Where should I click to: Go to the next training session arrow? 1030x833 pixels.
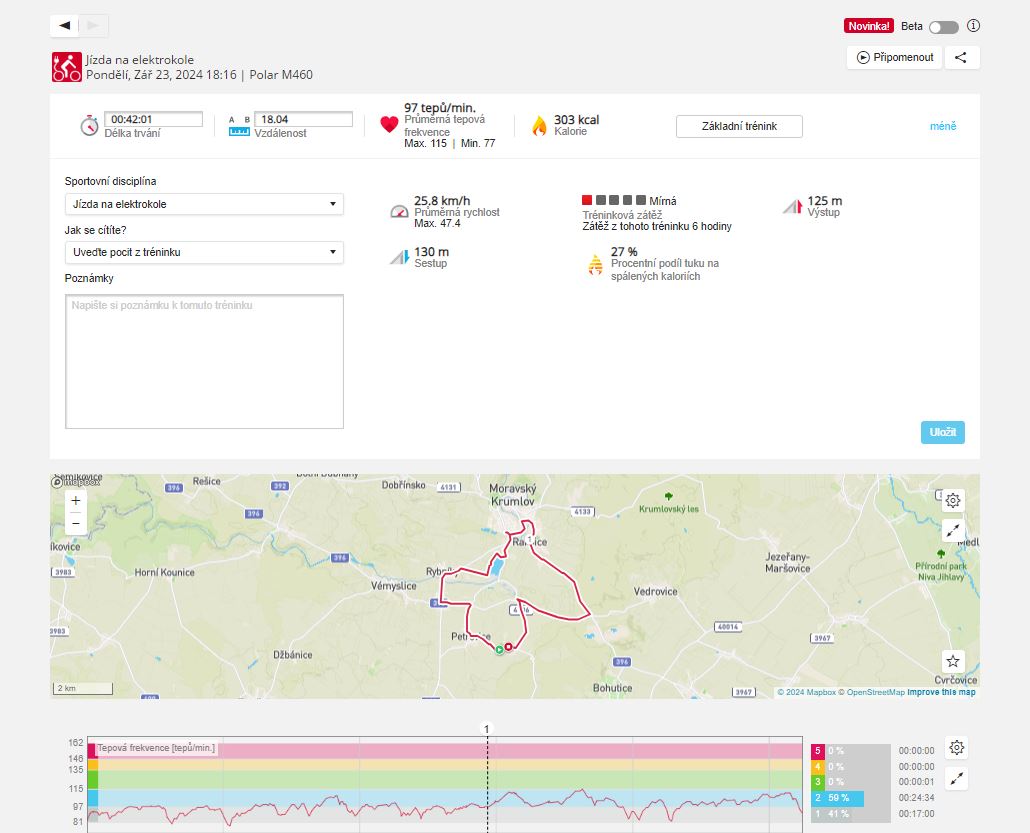pyautogui.click(x=93, y=26)
